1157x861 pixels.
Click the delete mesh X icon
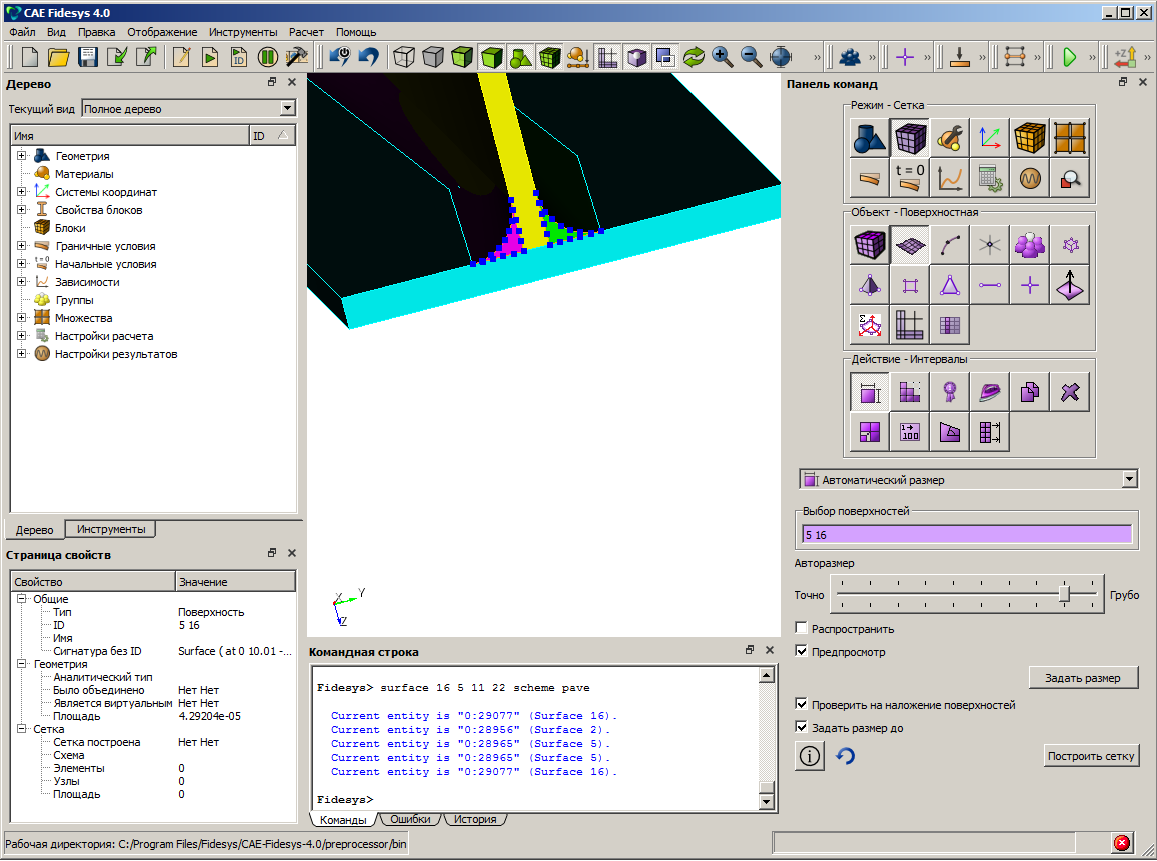tap(1069, 392)
